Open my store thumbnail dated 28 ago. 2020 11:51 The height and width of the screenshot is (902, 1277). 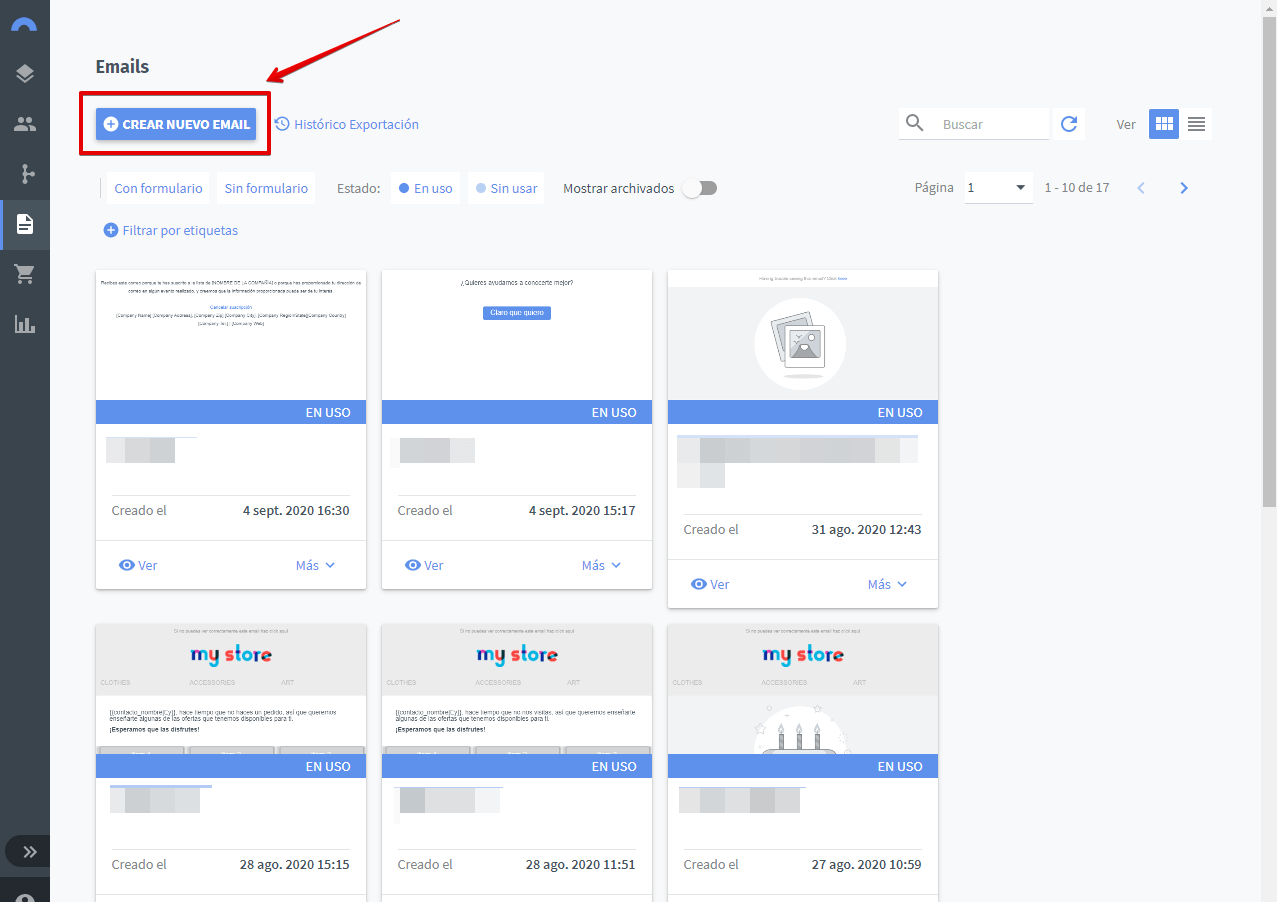pyautogui.click(x=517, y=689)
